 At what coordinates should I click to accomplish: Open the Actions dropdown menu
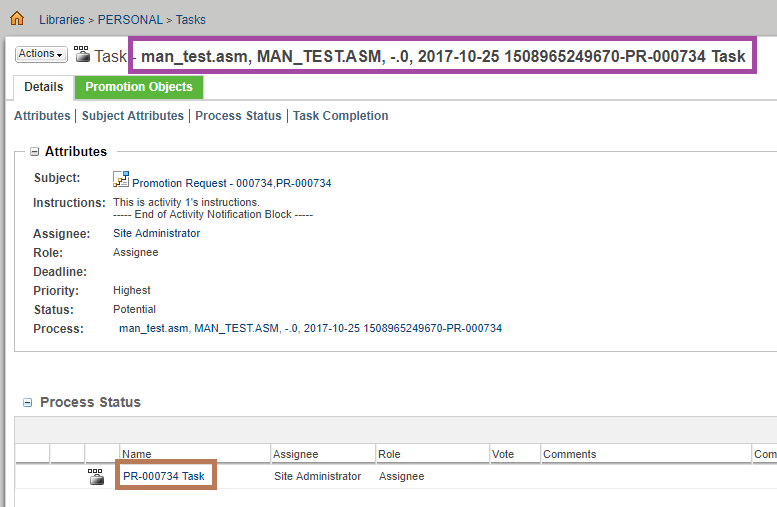41,54
